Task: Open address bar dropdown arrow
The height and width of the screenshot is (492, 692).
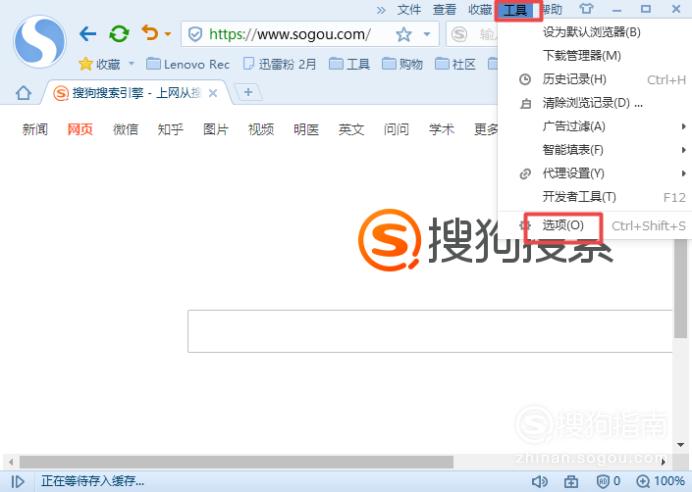Action: pos(427,34)
